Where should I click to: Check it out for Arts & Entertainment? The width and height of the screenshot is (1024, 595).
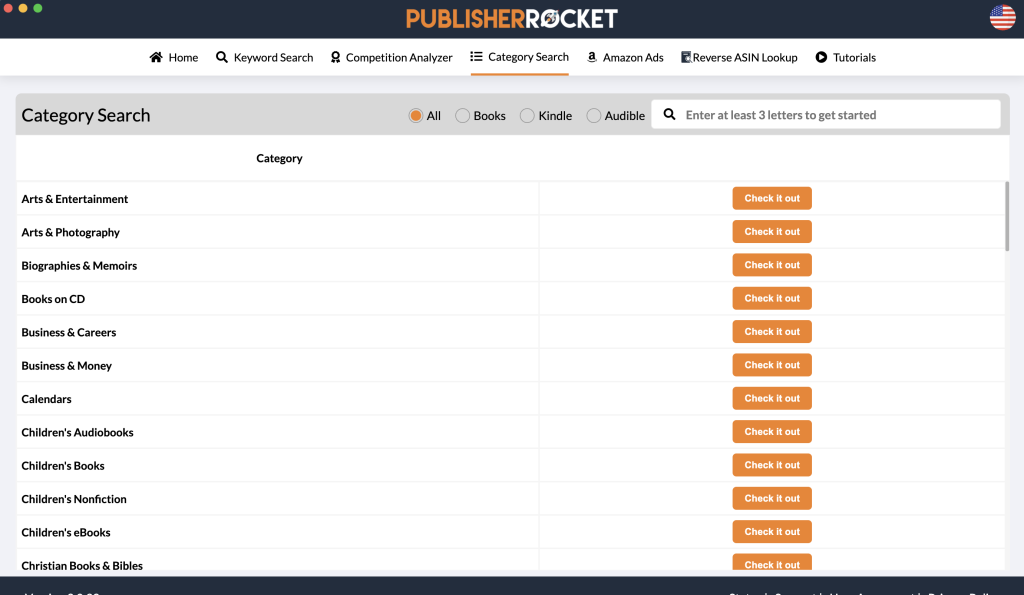[772, 198]
